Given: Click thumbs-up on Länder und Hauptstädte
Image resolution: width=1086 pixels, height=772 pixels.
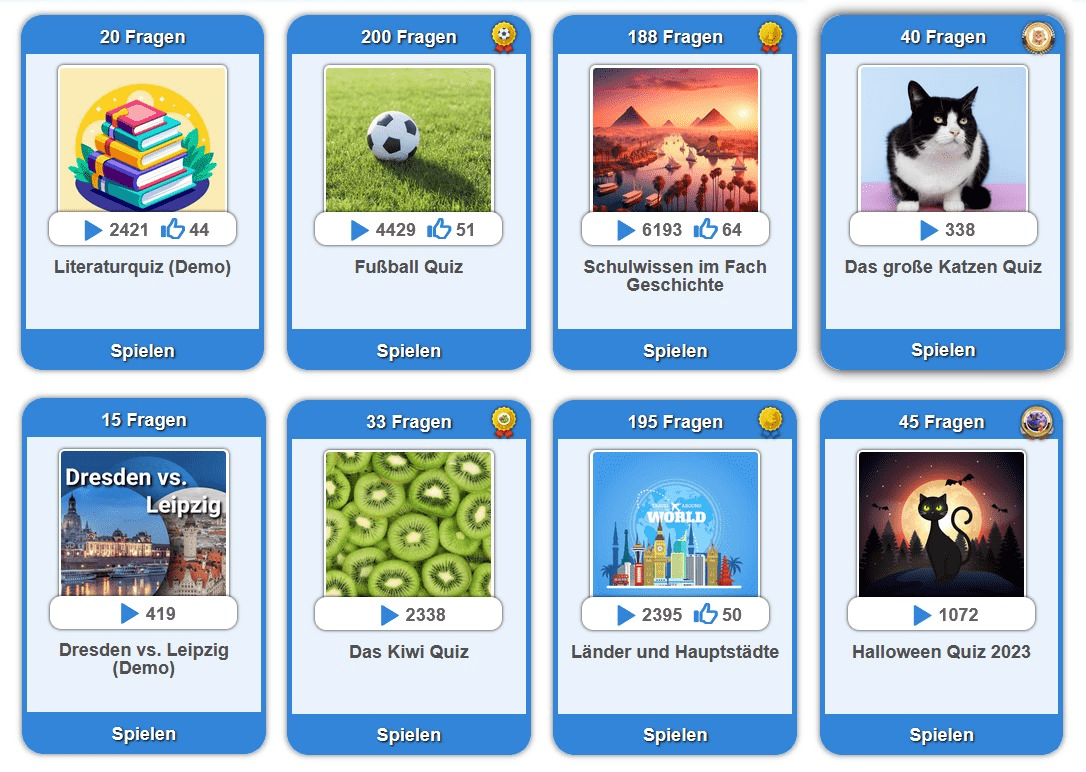Looking at the screenshot, I should 705,613.
